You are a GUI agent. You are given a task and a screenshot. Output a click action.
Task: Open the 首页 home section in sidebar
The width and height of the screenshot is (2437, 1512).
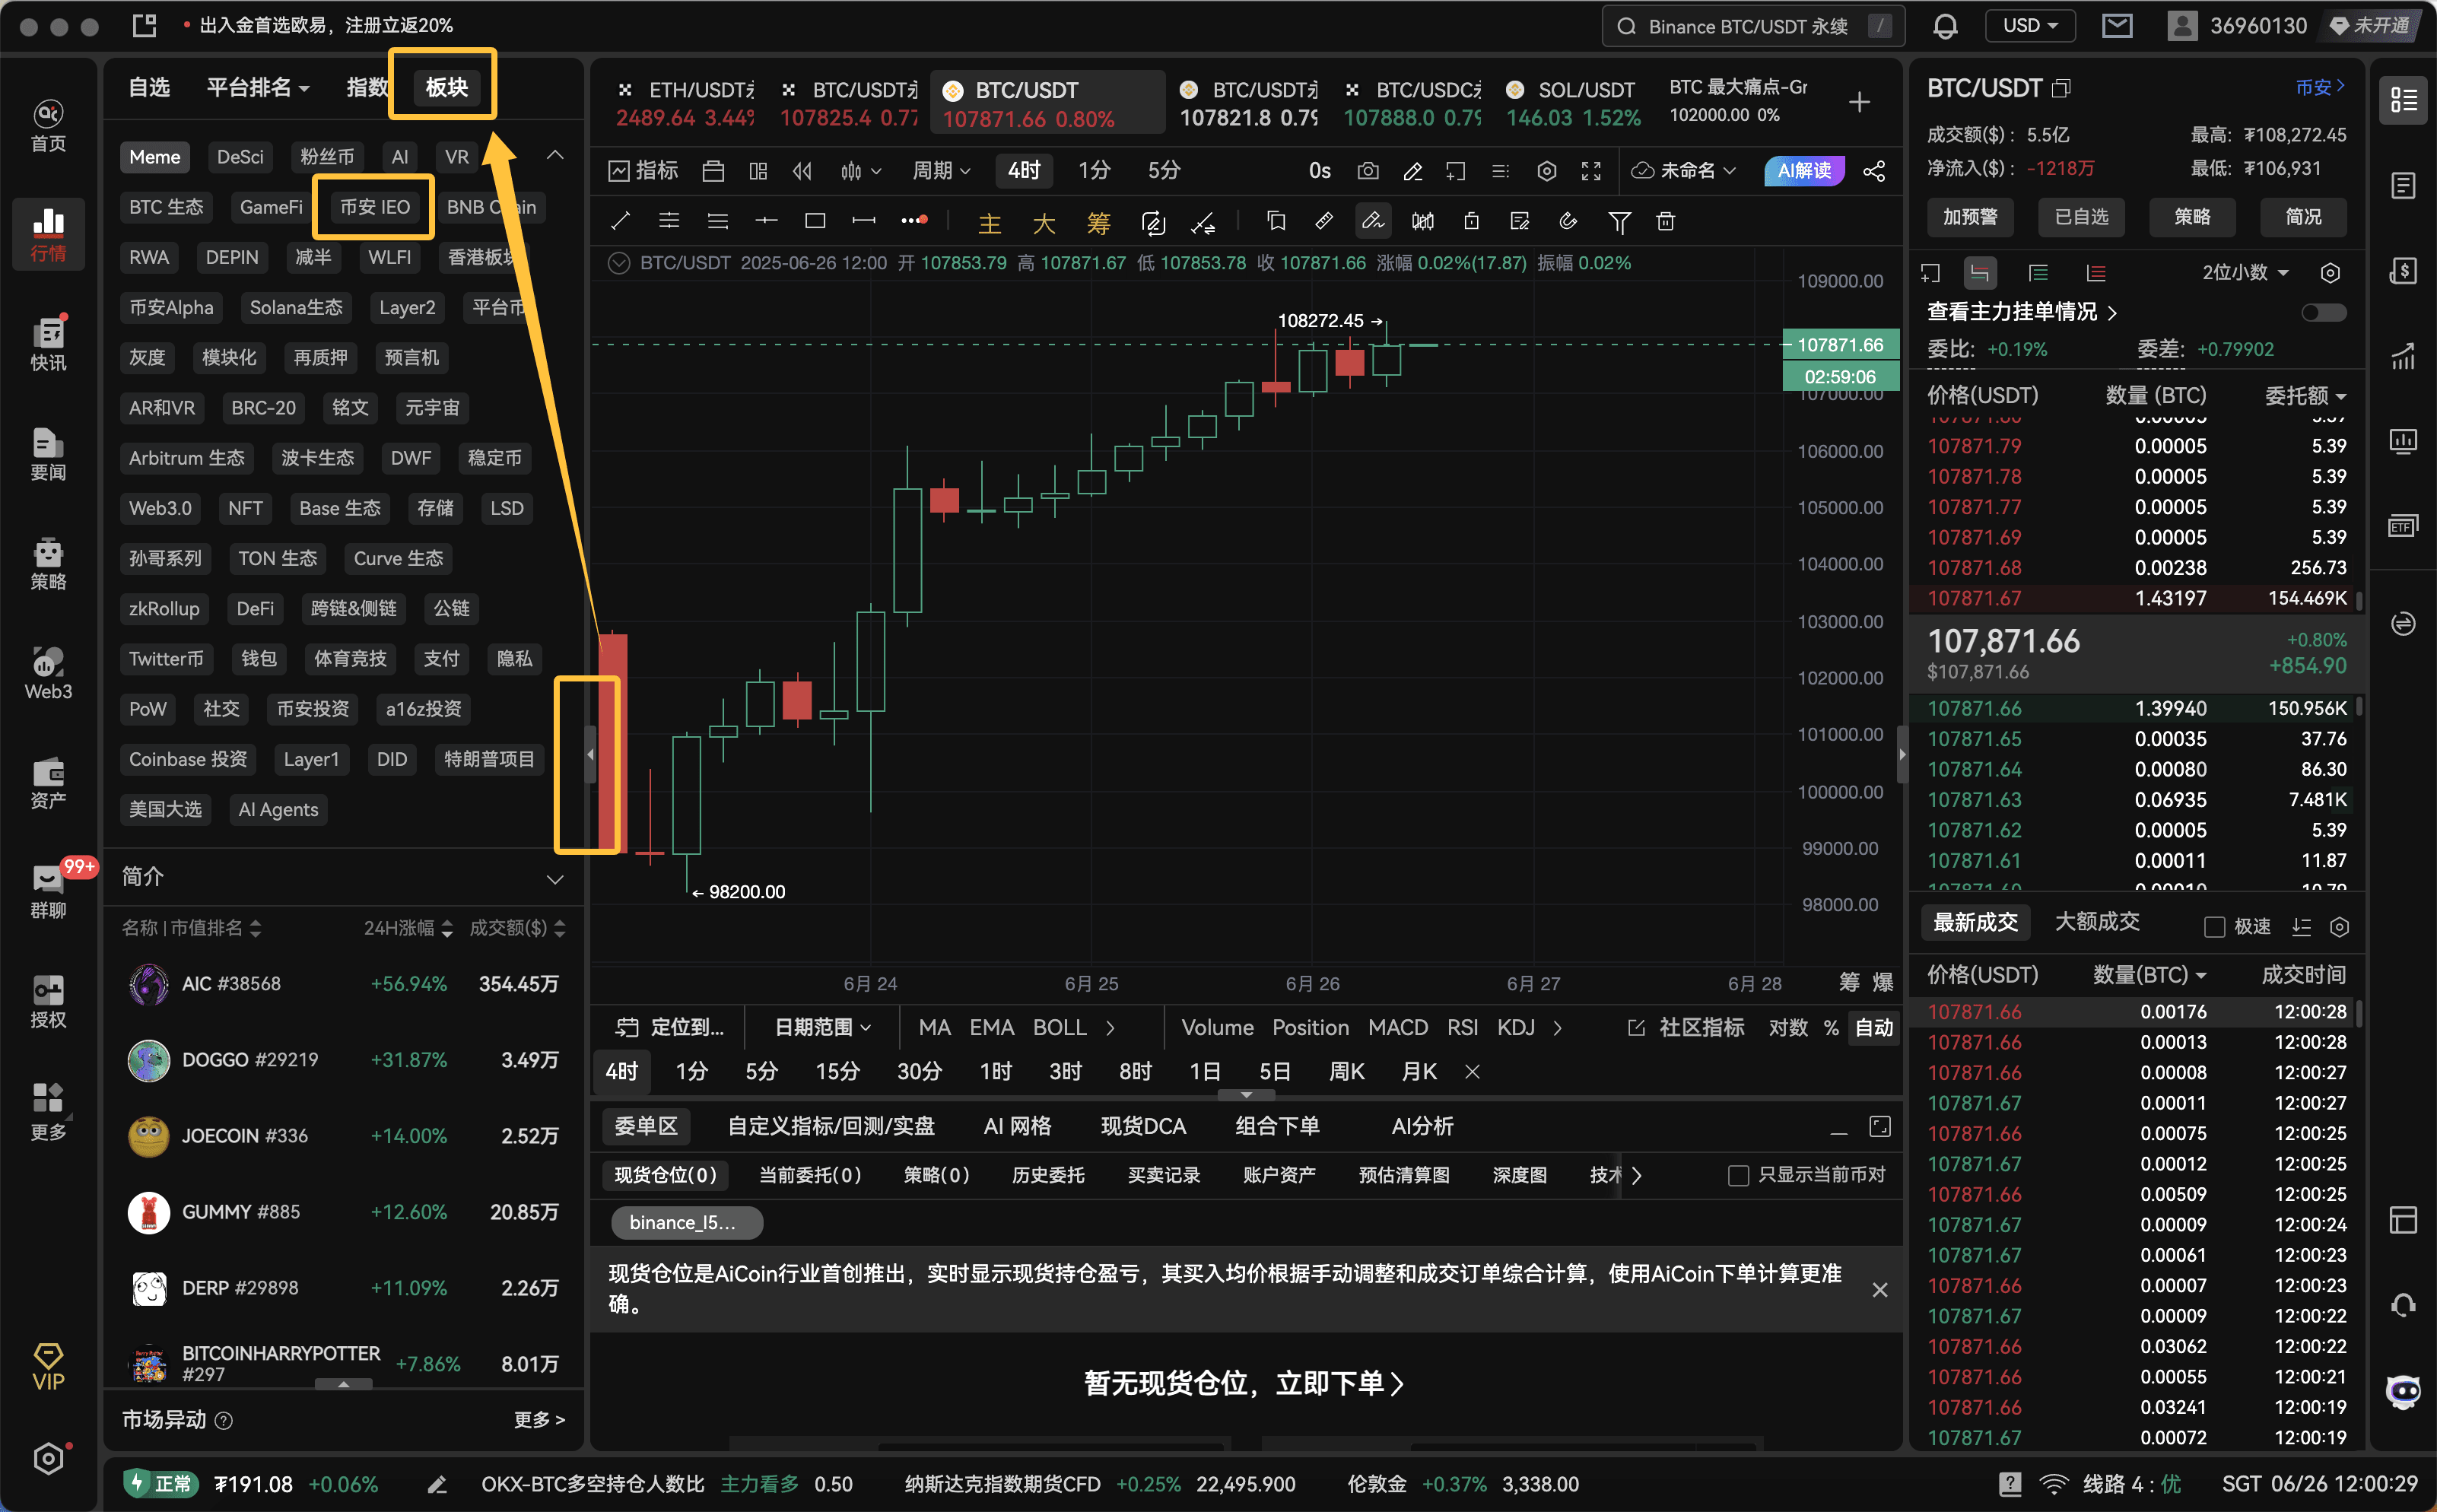48,126
